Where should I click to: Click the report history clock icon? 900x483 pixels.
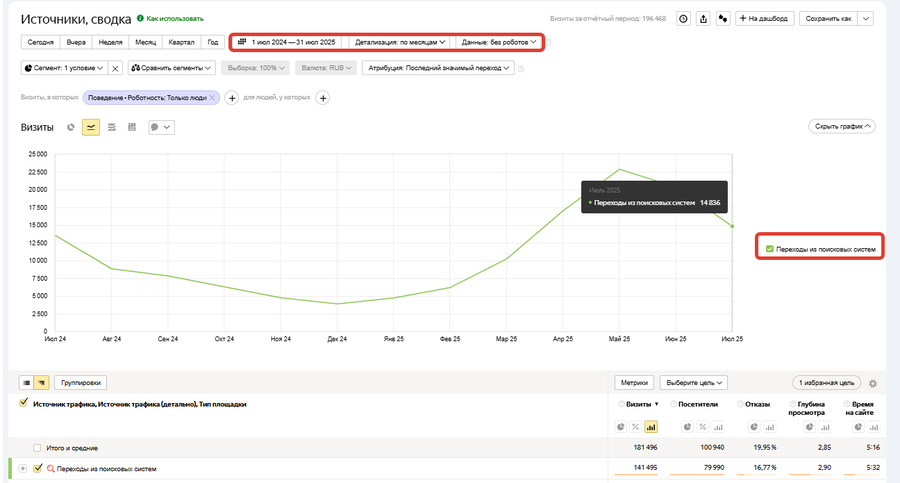(x=683, y=19)
